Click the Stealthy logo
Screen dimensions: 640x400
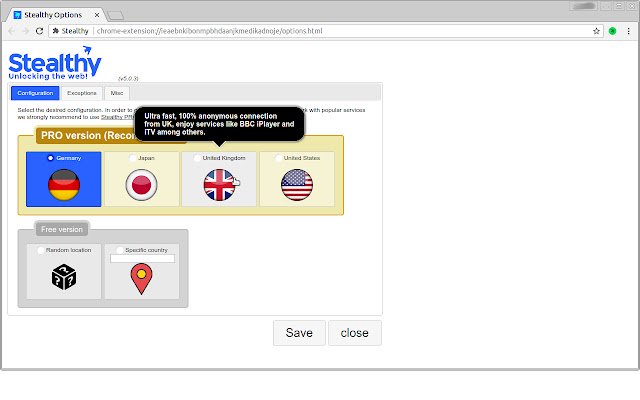pos(55,63)
